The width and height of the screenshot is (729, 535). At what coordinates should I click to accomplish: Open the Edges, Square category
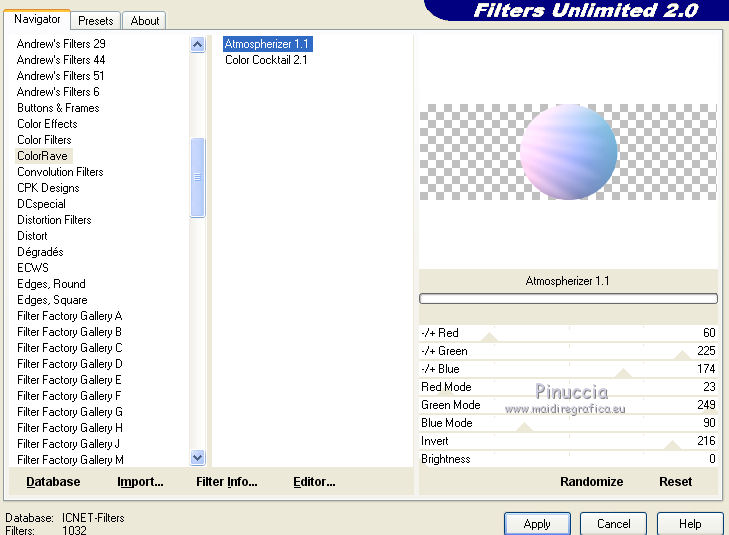click(53, 300)
